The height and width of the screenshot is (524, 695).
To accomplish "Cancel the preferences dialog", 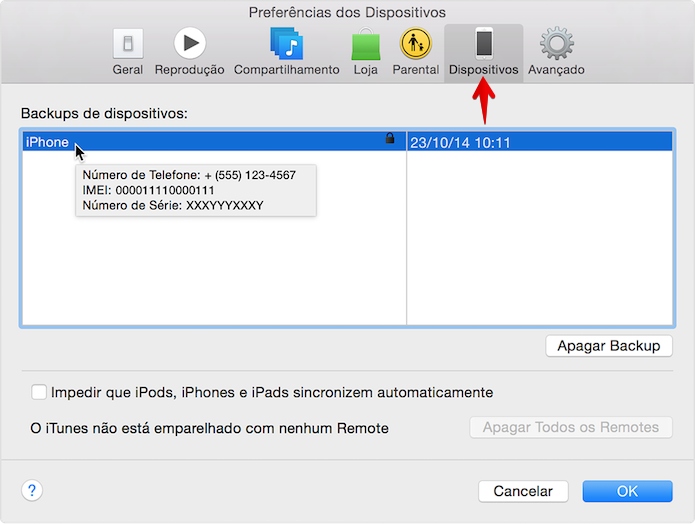I will (523, 491).
